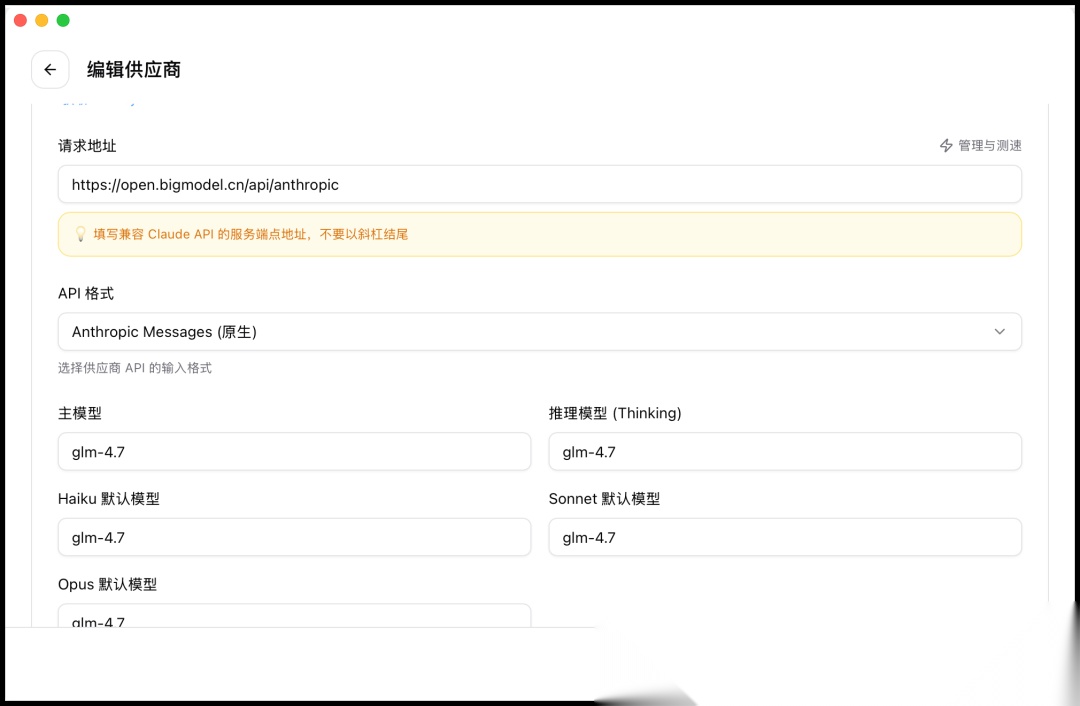1080x706 pixels.
Task: Click the API 格式 field label
Action: pos(86,294)
